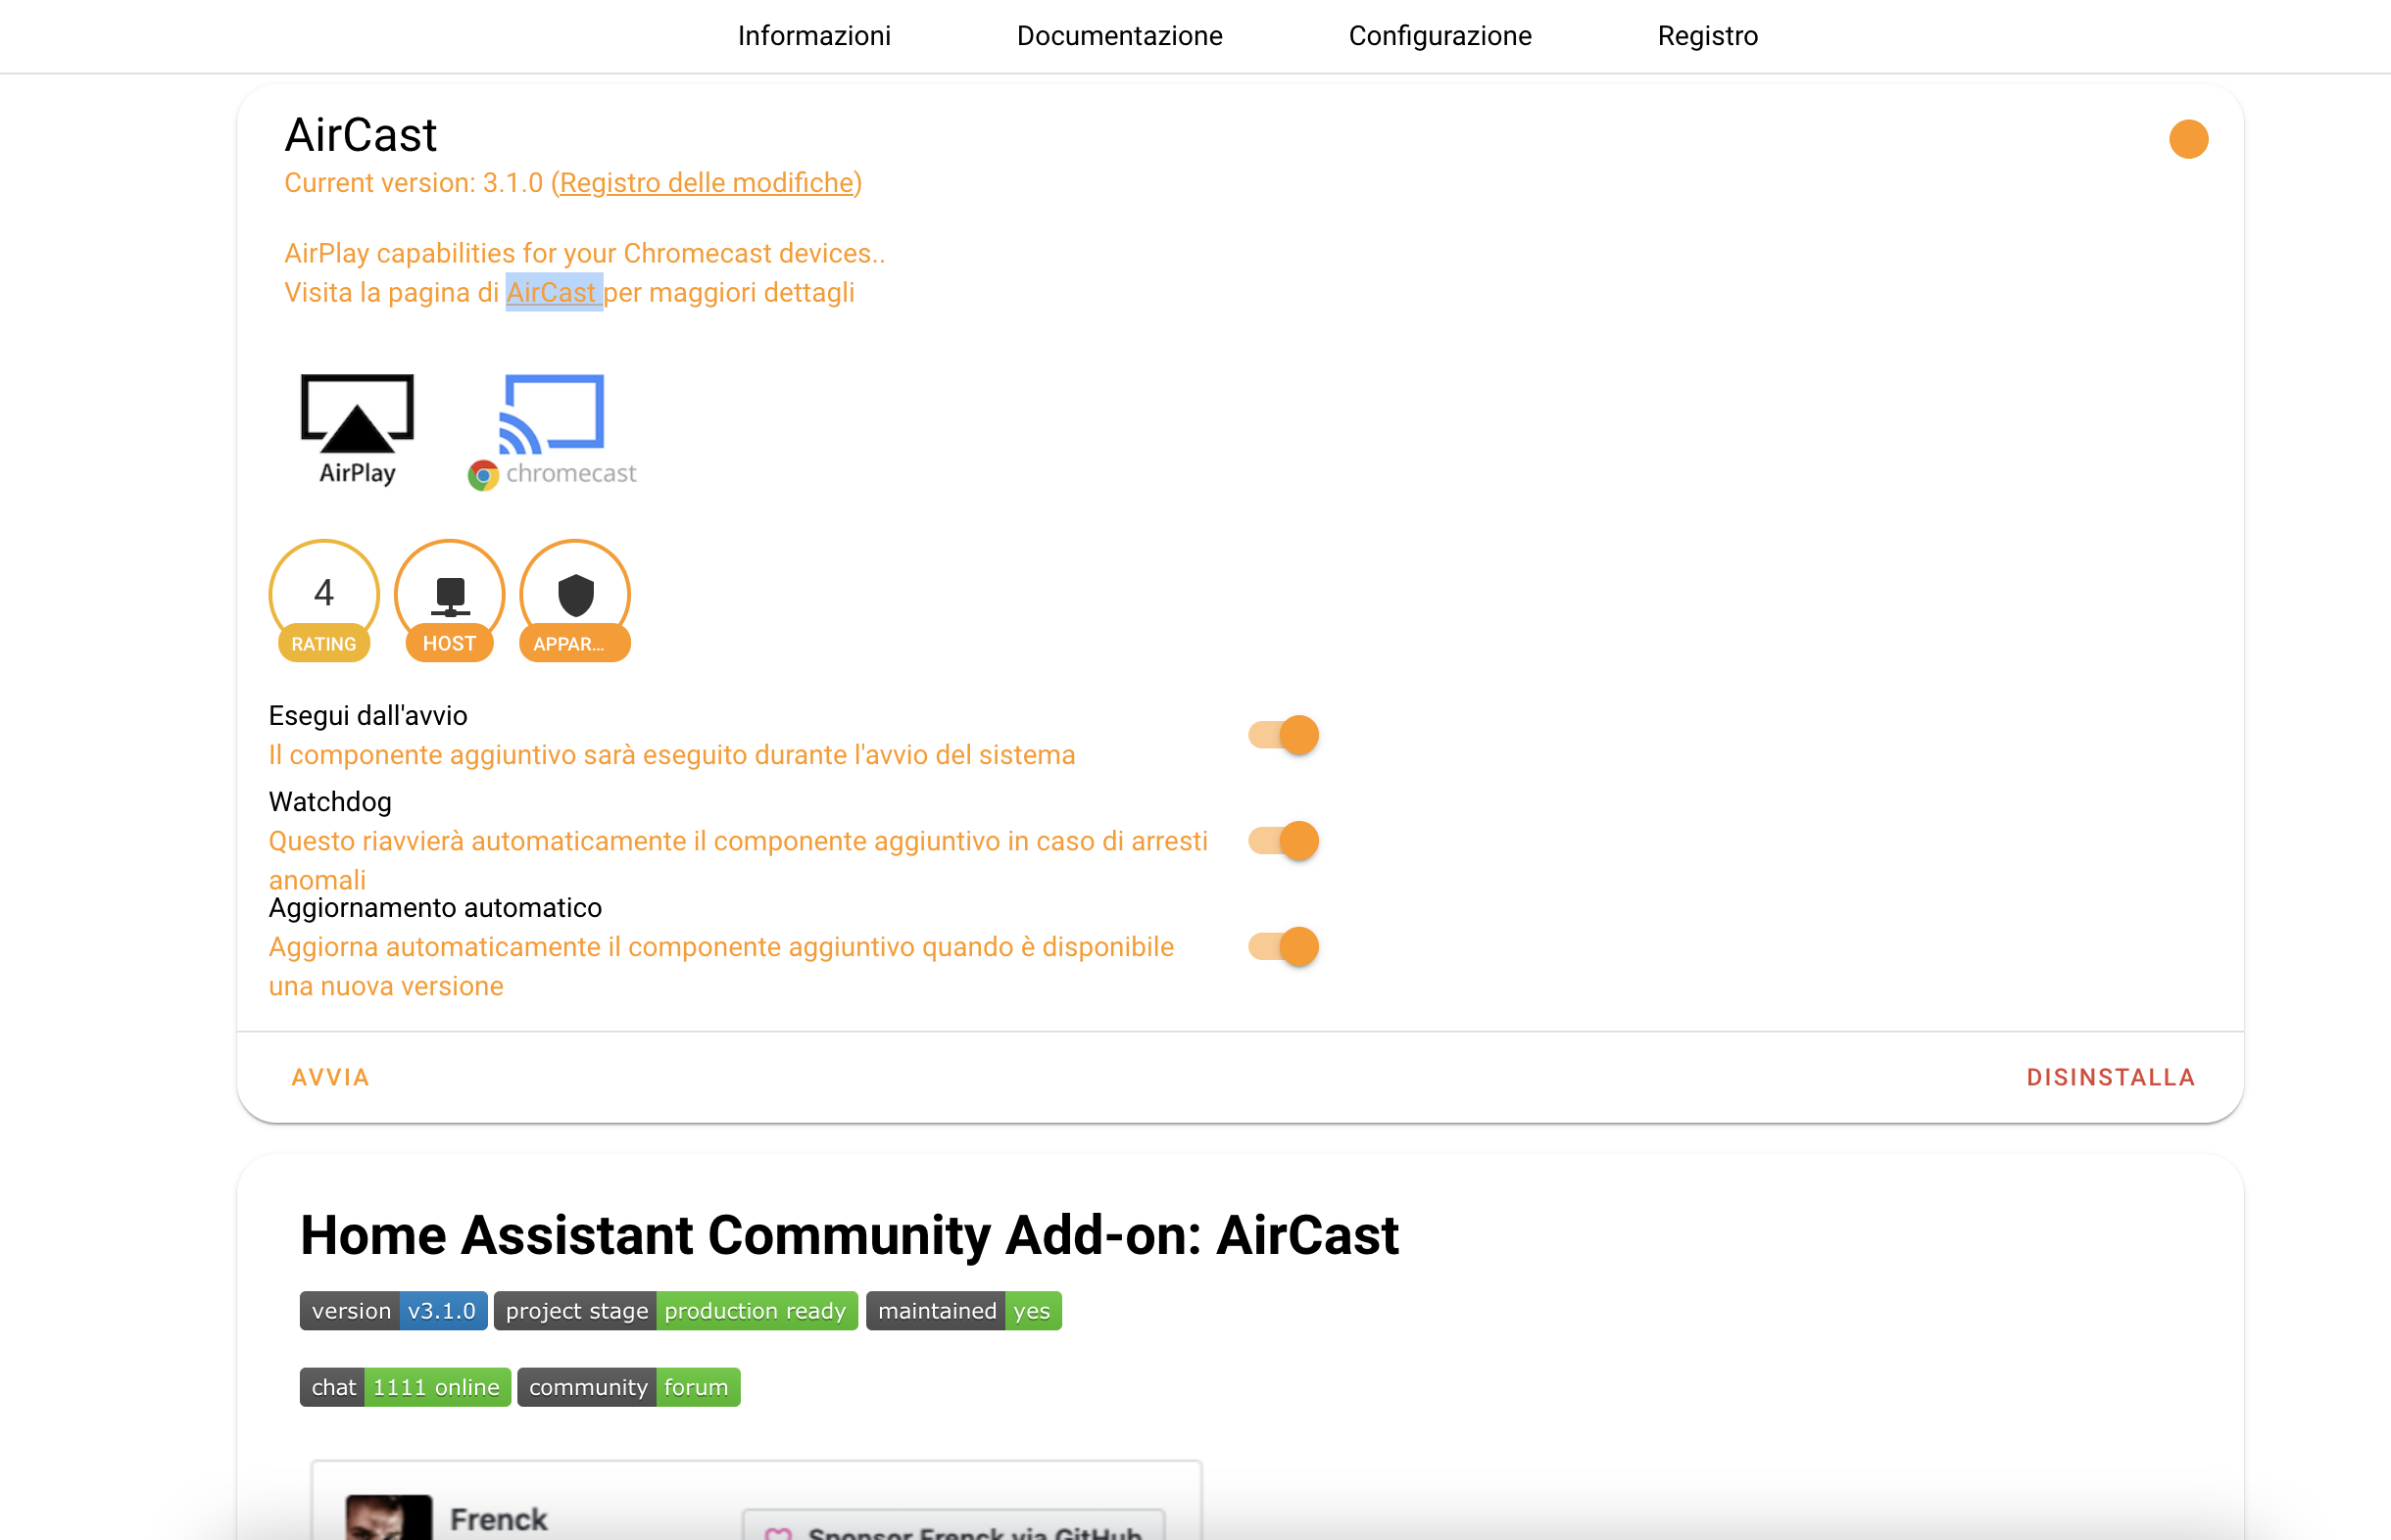Viewport: 2391px width, 1540px height.
Task: Click the Chromecast logo image
Action: pos(552,430)
